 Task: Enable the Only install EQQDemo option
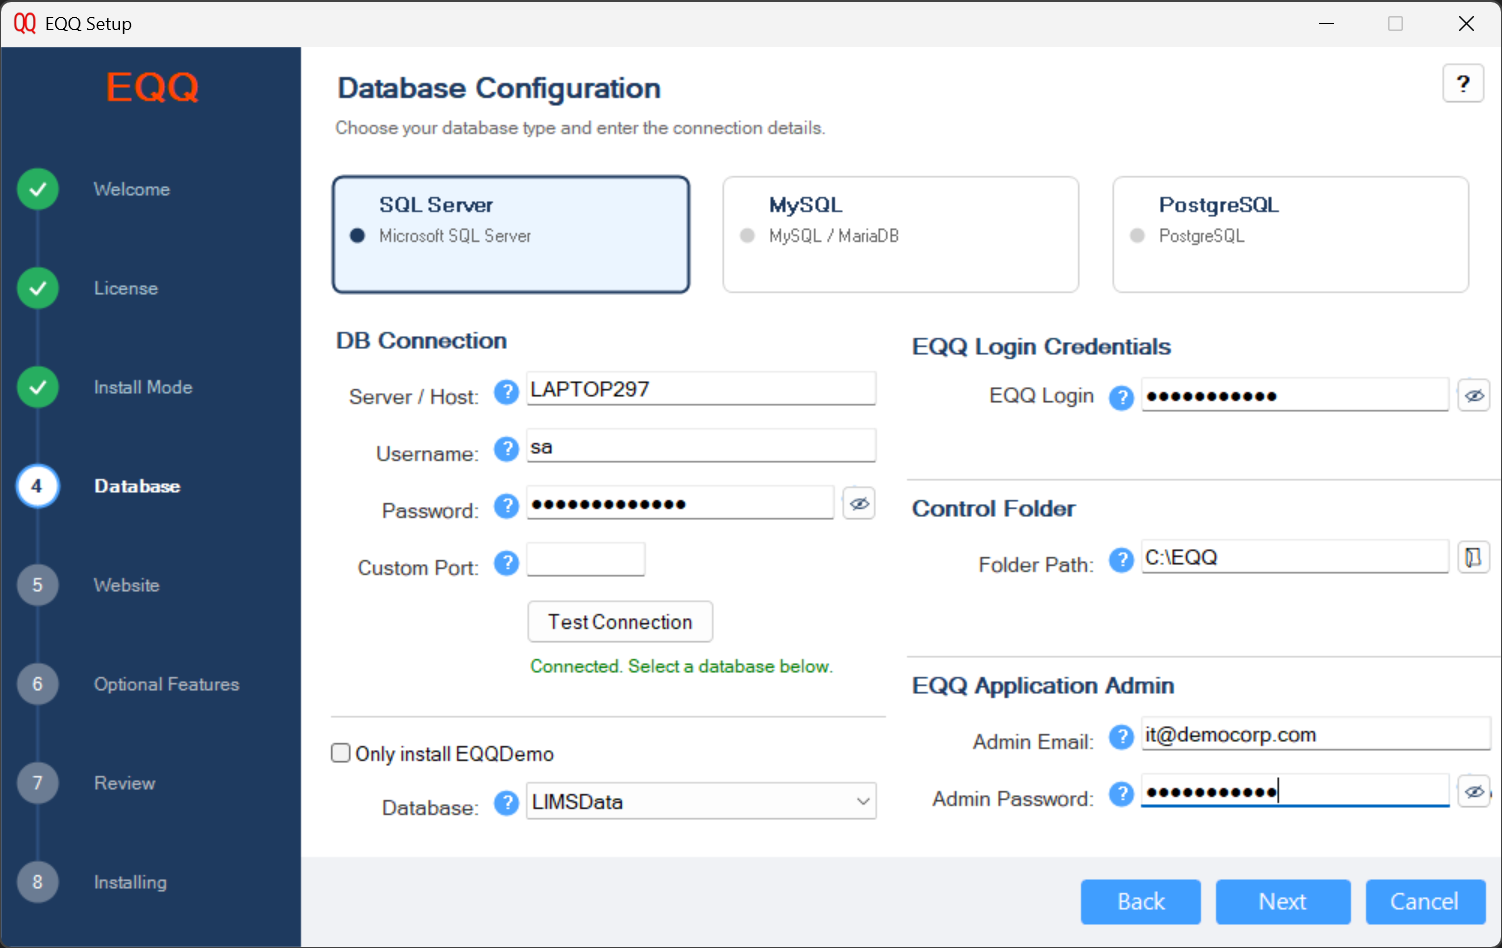click(x=341, y=753)
